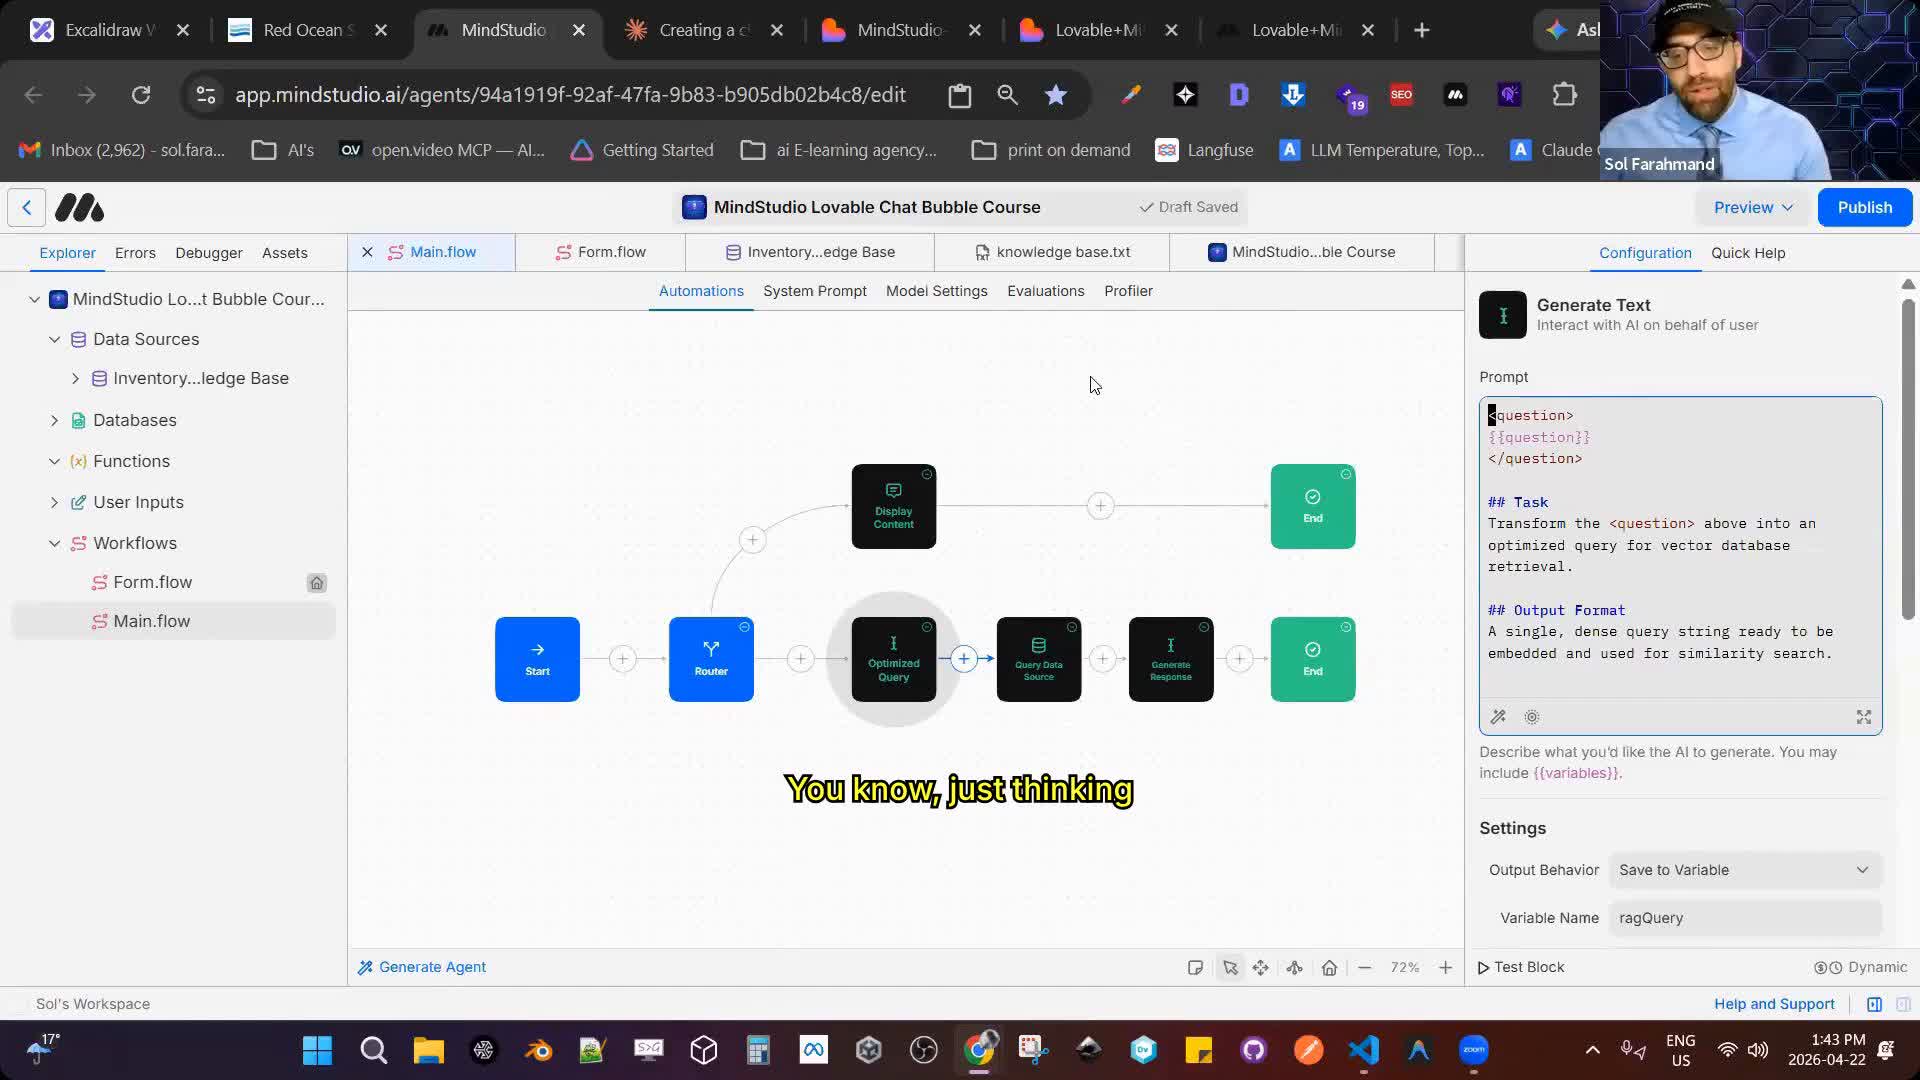
Task: Select the Optimized Query block
Action: (x=894, y=659)
